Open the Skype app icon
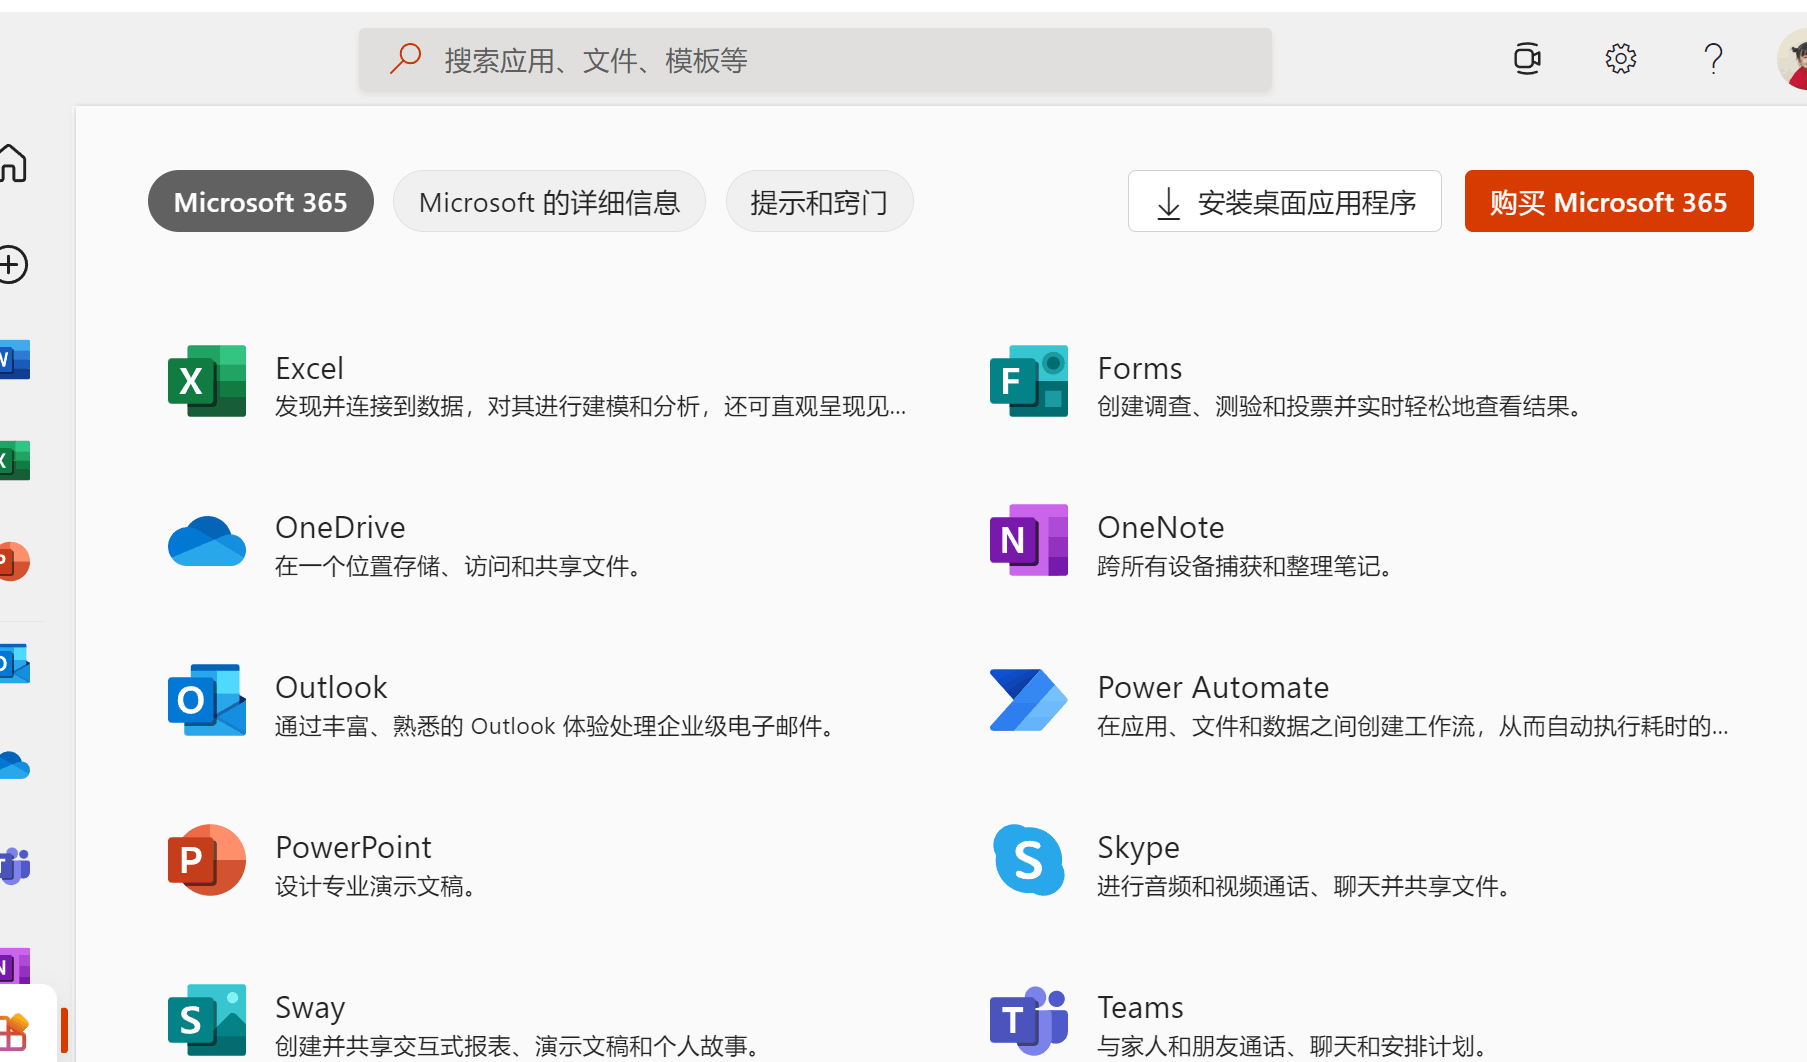Viewport: 1807px width, 1062px height. point(1029,860)
